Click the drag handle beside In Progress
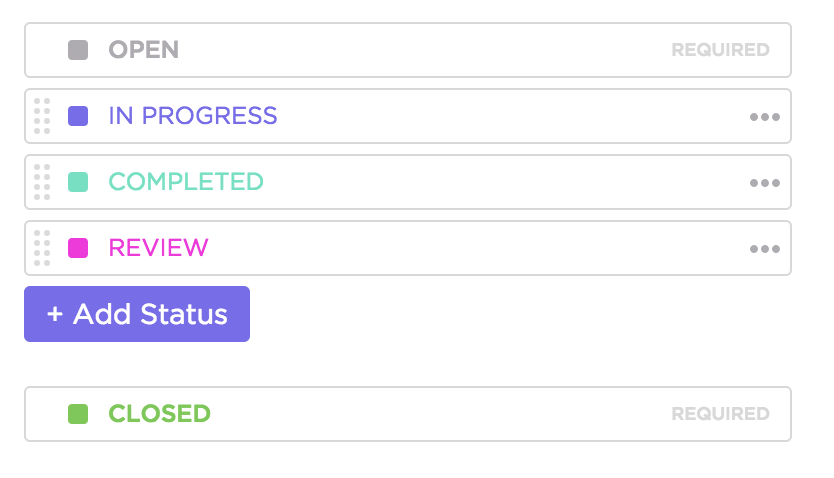Screen dimensions: 834x478 (42, 116)
